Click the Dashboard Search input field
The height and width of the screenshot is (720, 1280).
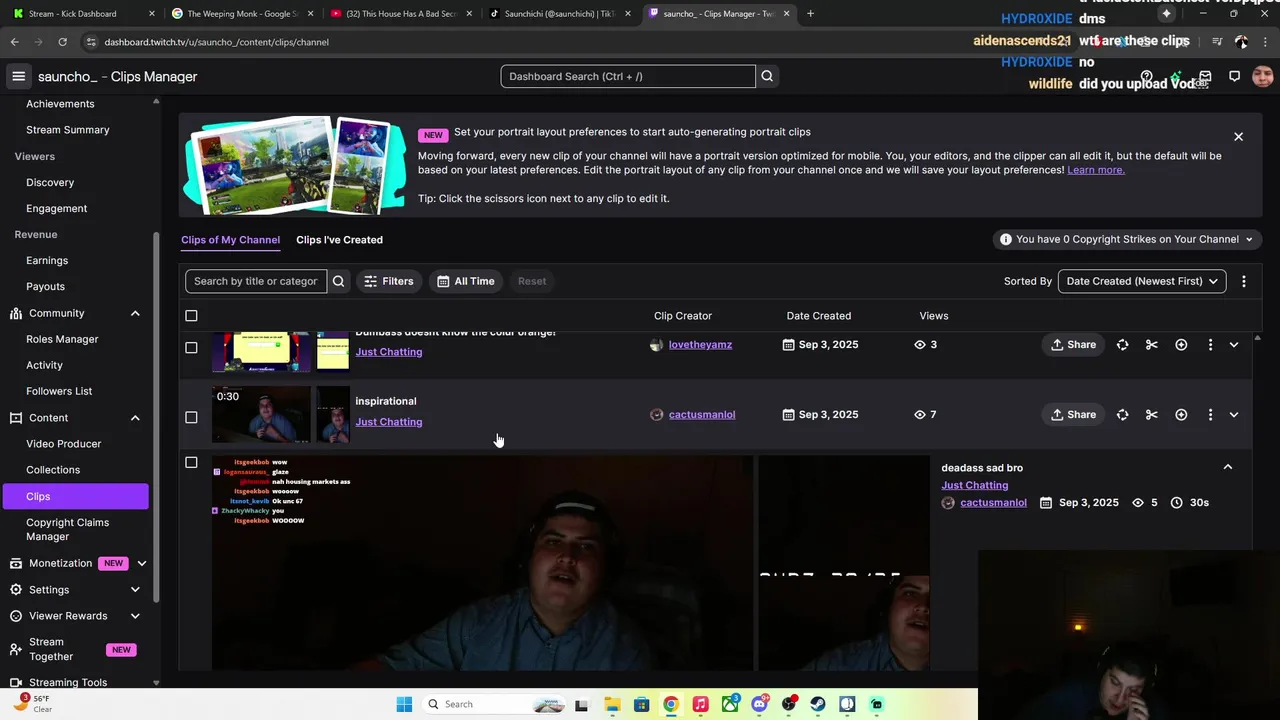(x=628, y=76)
